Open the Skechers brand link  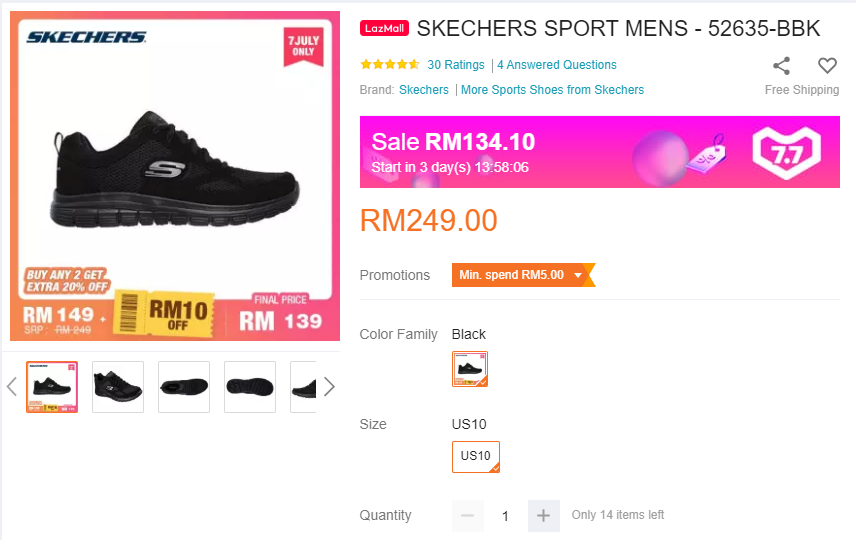424,90
